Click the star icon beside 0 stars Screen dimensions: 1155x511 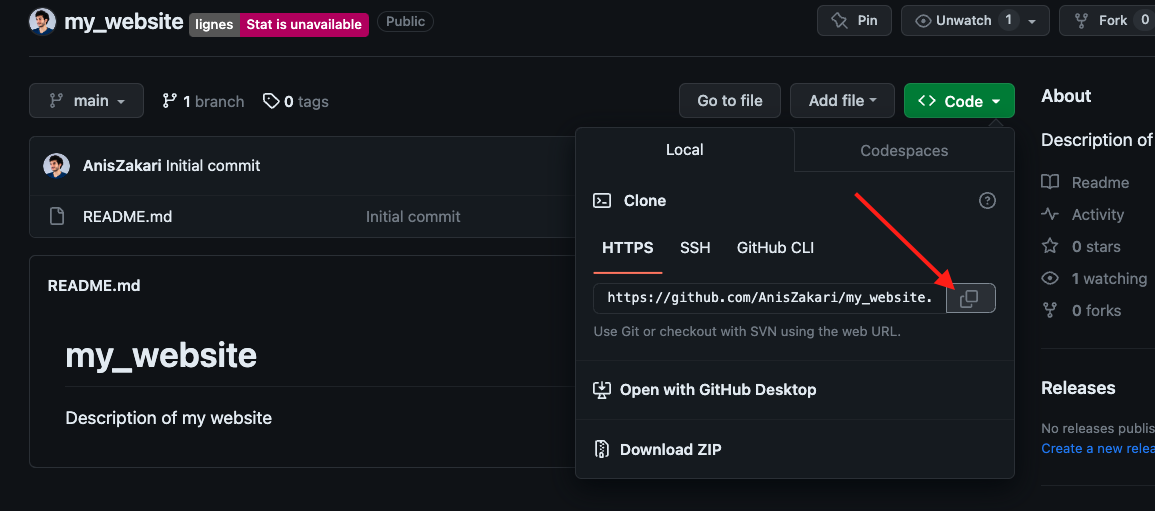coord(1050,246)
